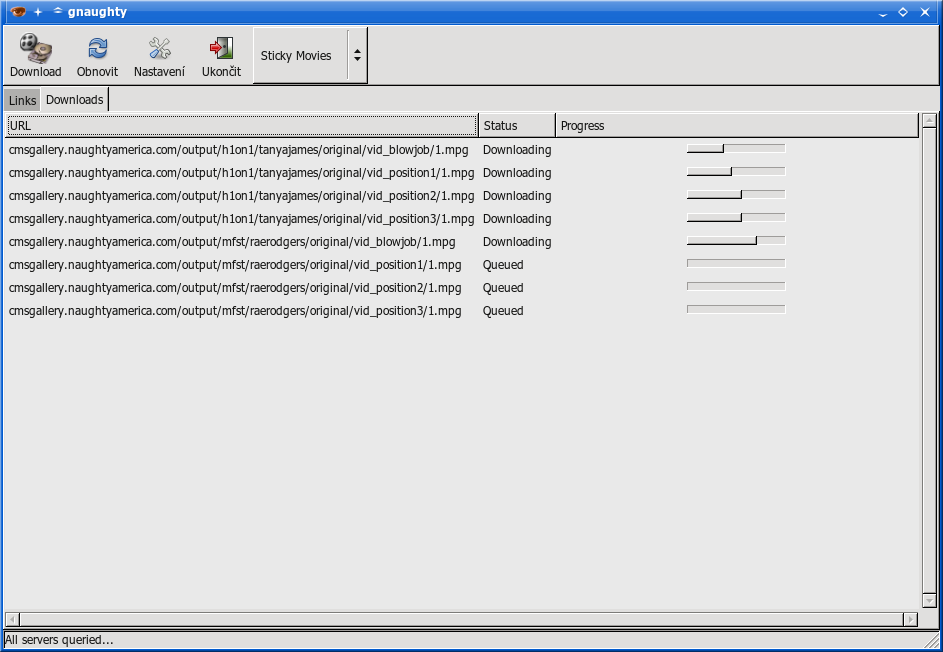Select the raerodgers vid_position2/1.mpg URL row
Viewport: 943px width, 652px height.
click(x=235, y=288)
